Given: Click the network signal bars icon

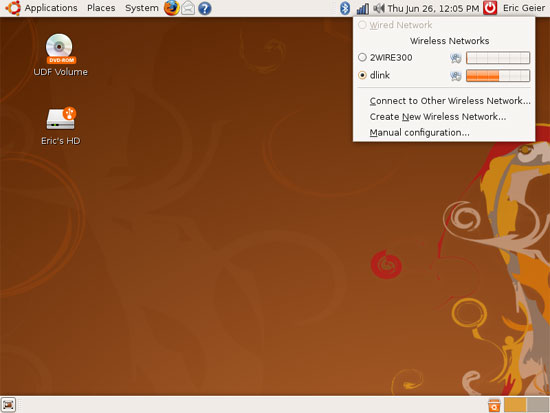Looking at the screenshot, I should pyautogui.click(x=363, y=9).
